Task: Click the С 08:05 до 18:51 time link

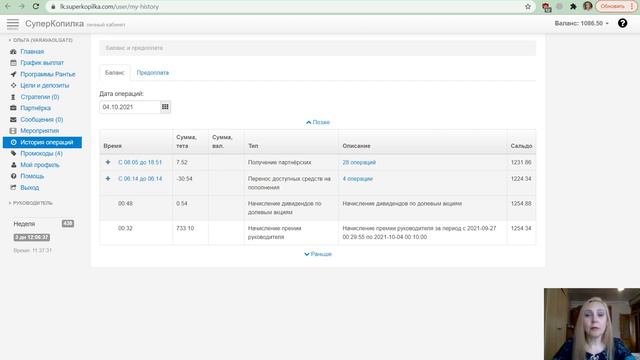Action: coord(140,162)
